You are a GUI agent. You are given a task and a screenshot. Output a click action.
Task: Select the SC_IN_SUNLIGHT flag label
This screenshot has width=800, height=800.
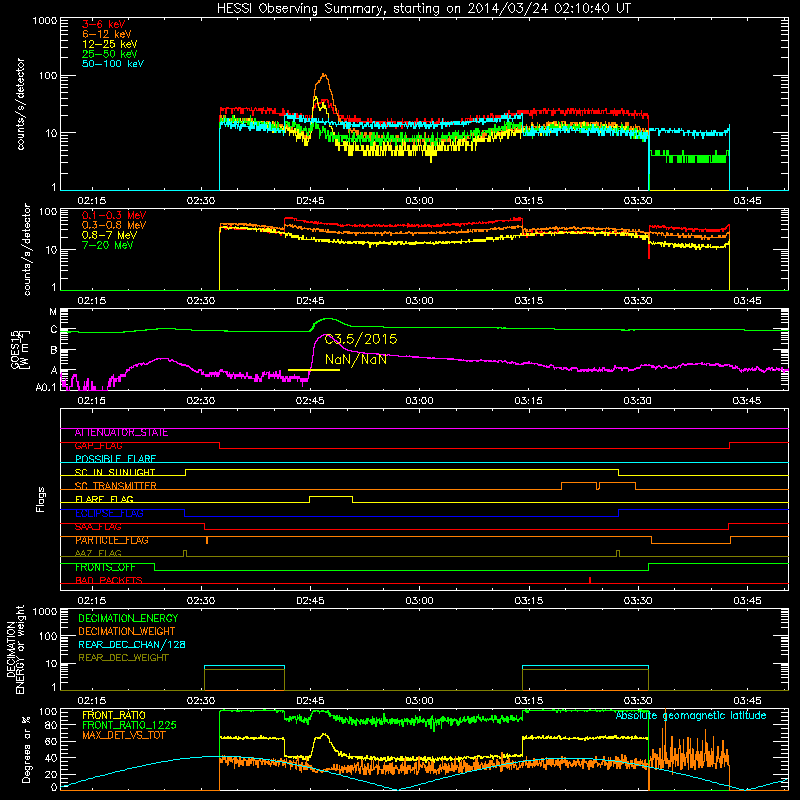[x=115, y=472]
